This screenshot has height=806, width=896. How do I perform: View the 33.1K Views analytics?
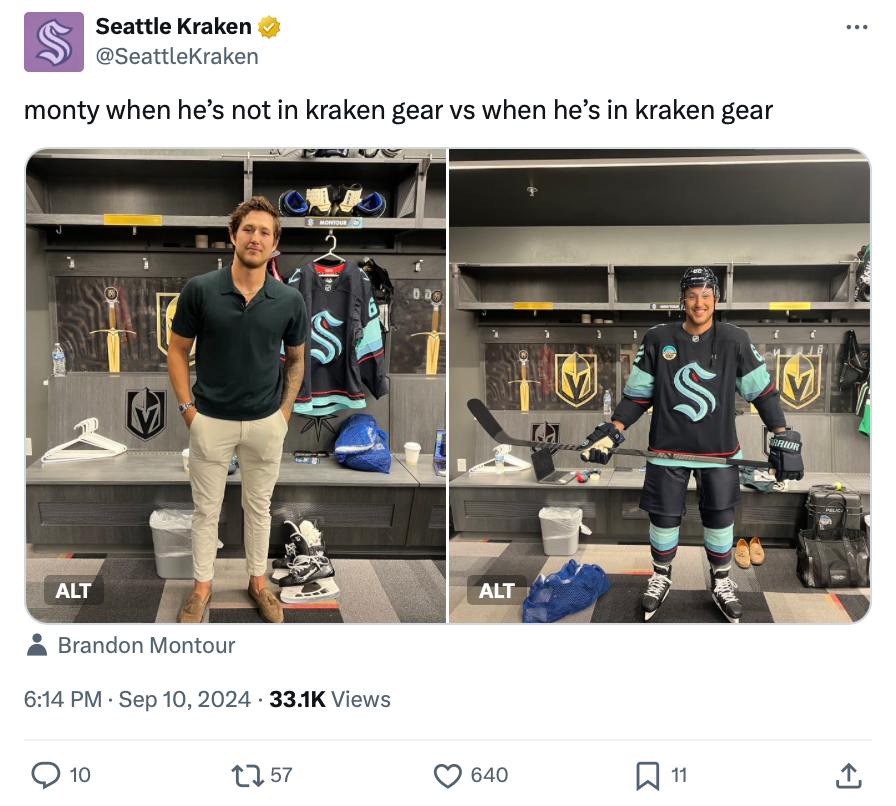pos(330,699)
